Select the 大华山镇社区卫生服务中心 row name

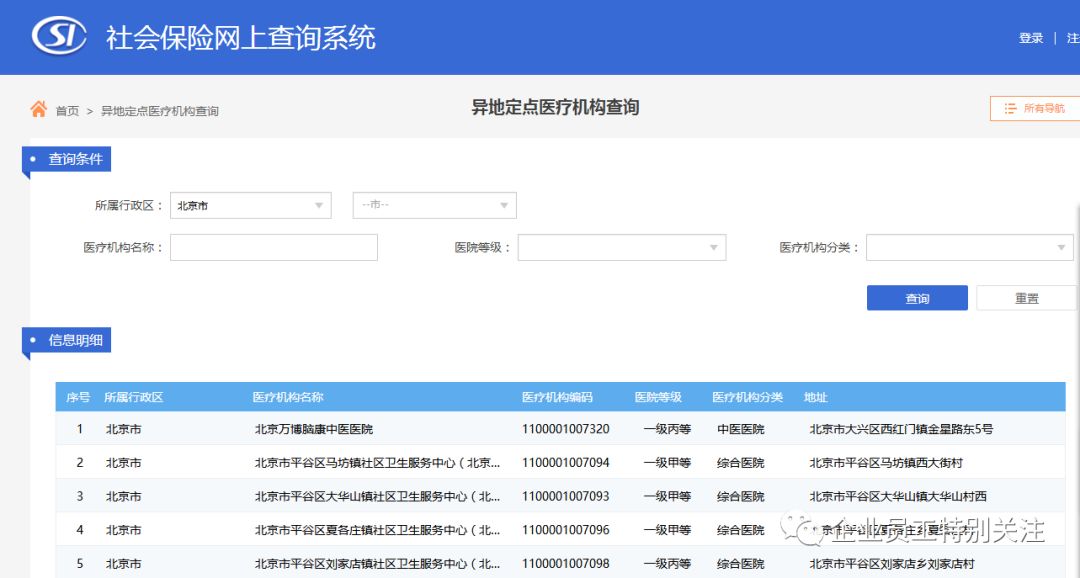pyautogui.click(x=377, y=497)
